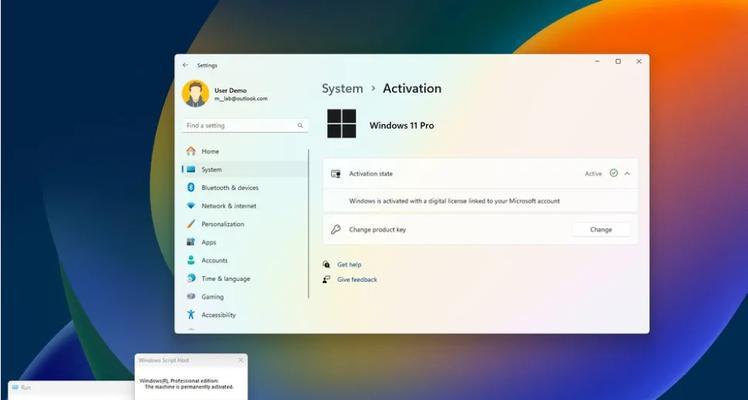The image size is (748, 400).
Task: Focus the Find a setting search box
Action: 245,125
